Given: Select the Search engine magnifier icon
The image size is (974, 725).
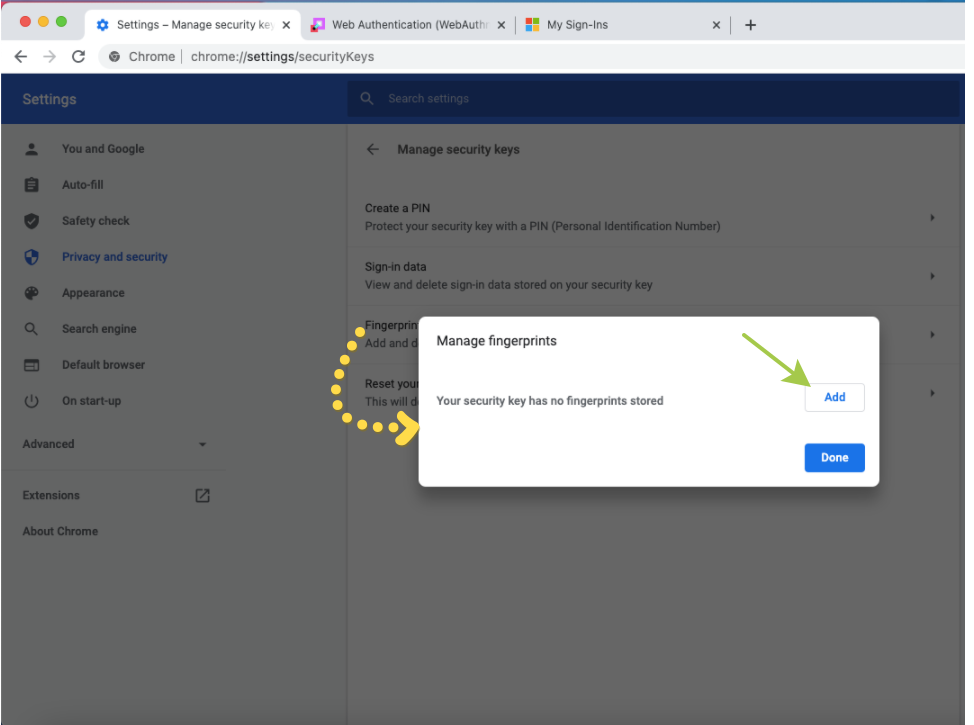Looking at the screenshot, I should pos(32,329).
